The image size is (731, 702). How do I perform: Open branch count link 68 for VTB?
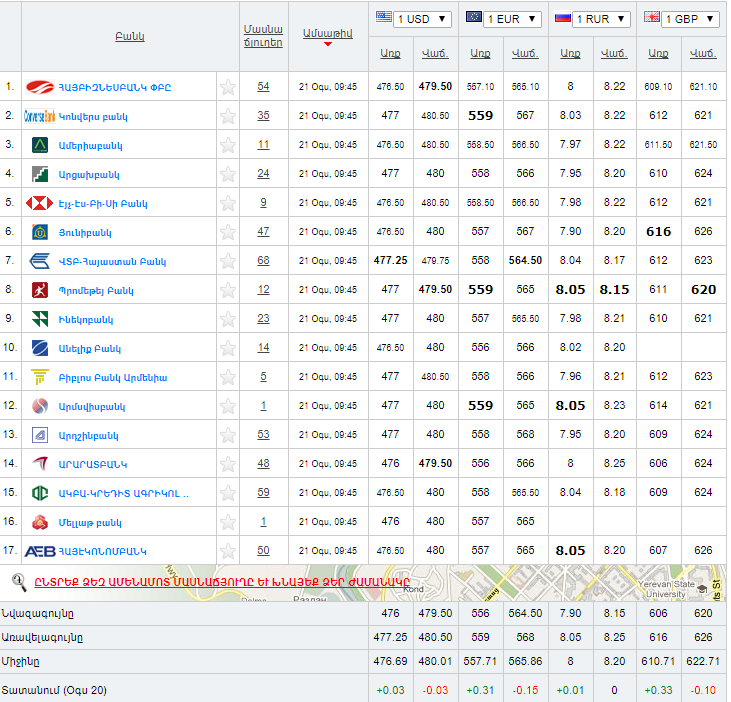(263, 261)
